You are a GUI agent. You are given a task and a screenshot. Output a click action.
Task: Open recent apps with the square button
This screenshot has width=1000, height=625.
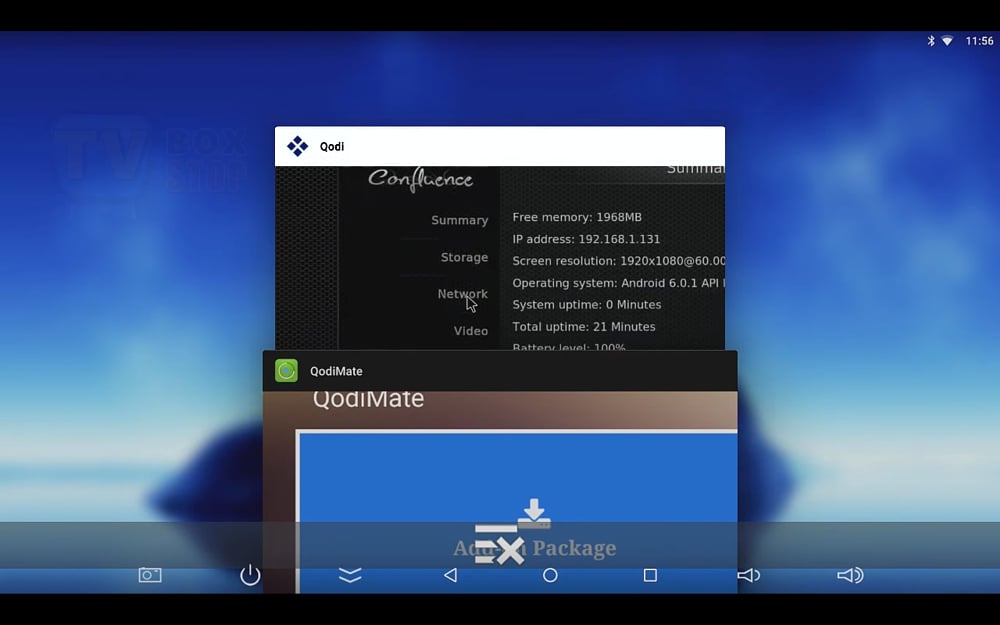click(650, 575)
